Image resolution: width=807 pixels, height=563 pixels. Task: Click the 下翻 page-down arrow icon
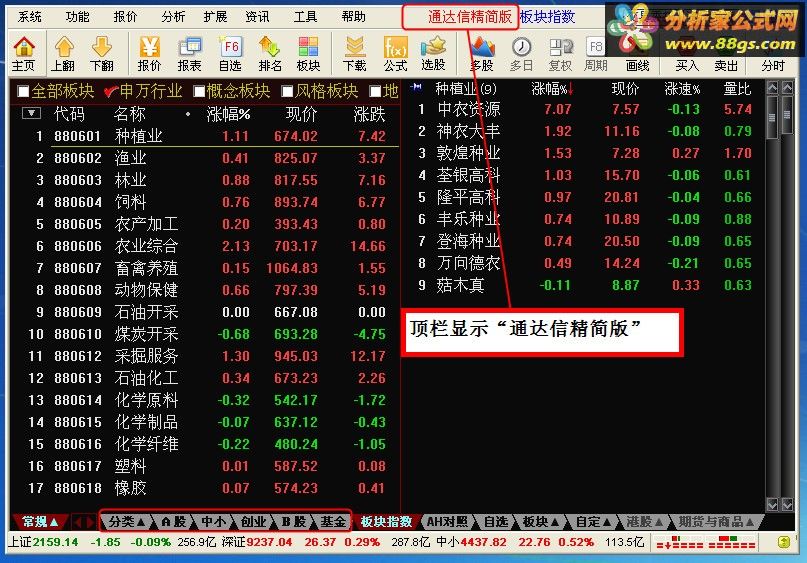pyautogui.click(x=101, y=53)
